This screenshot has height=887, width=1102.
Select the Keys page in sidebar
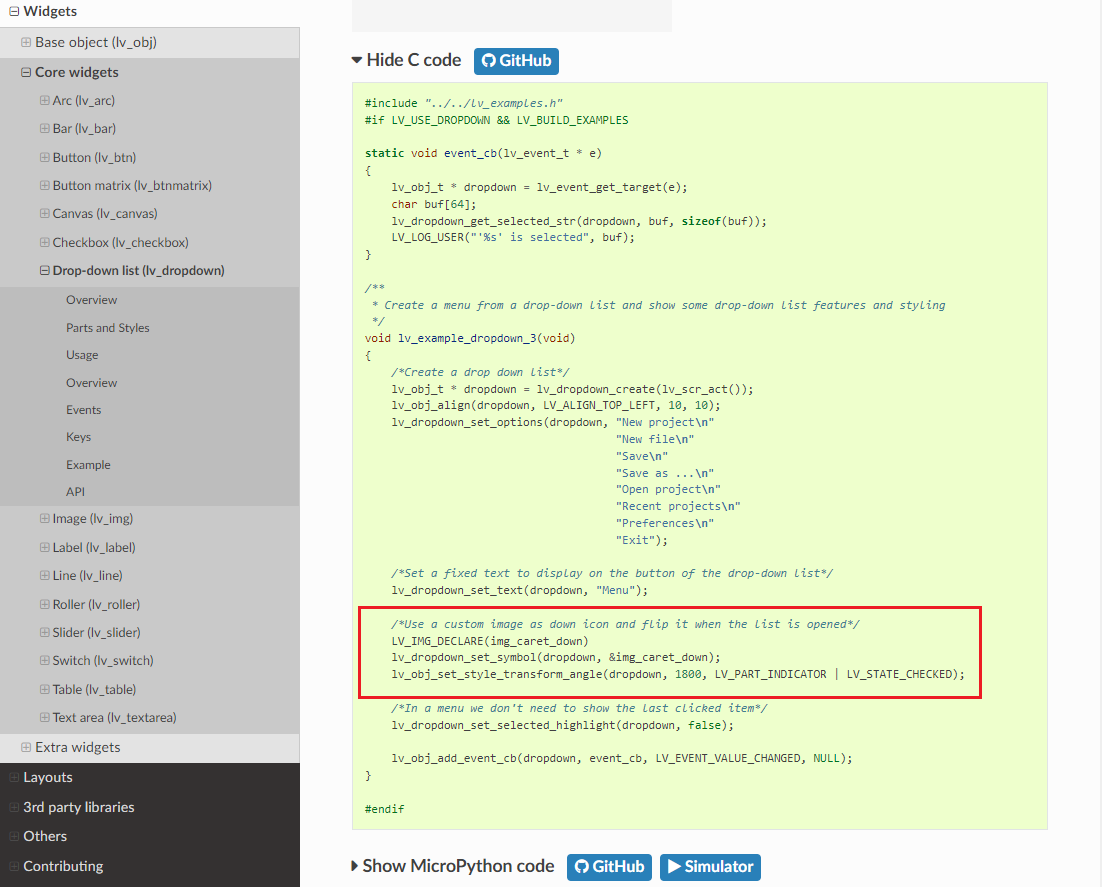[x=78, y=437]
